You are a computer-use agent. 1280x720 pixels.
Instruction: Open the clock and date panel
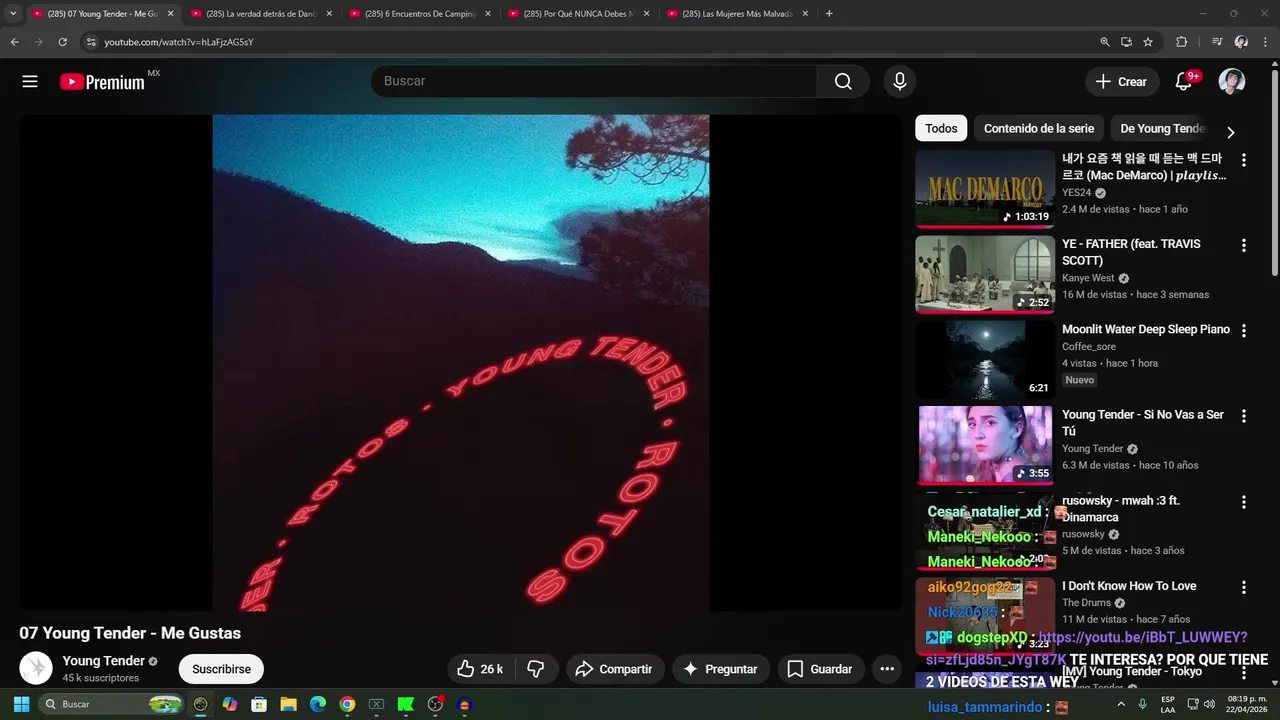point(1247,704)
